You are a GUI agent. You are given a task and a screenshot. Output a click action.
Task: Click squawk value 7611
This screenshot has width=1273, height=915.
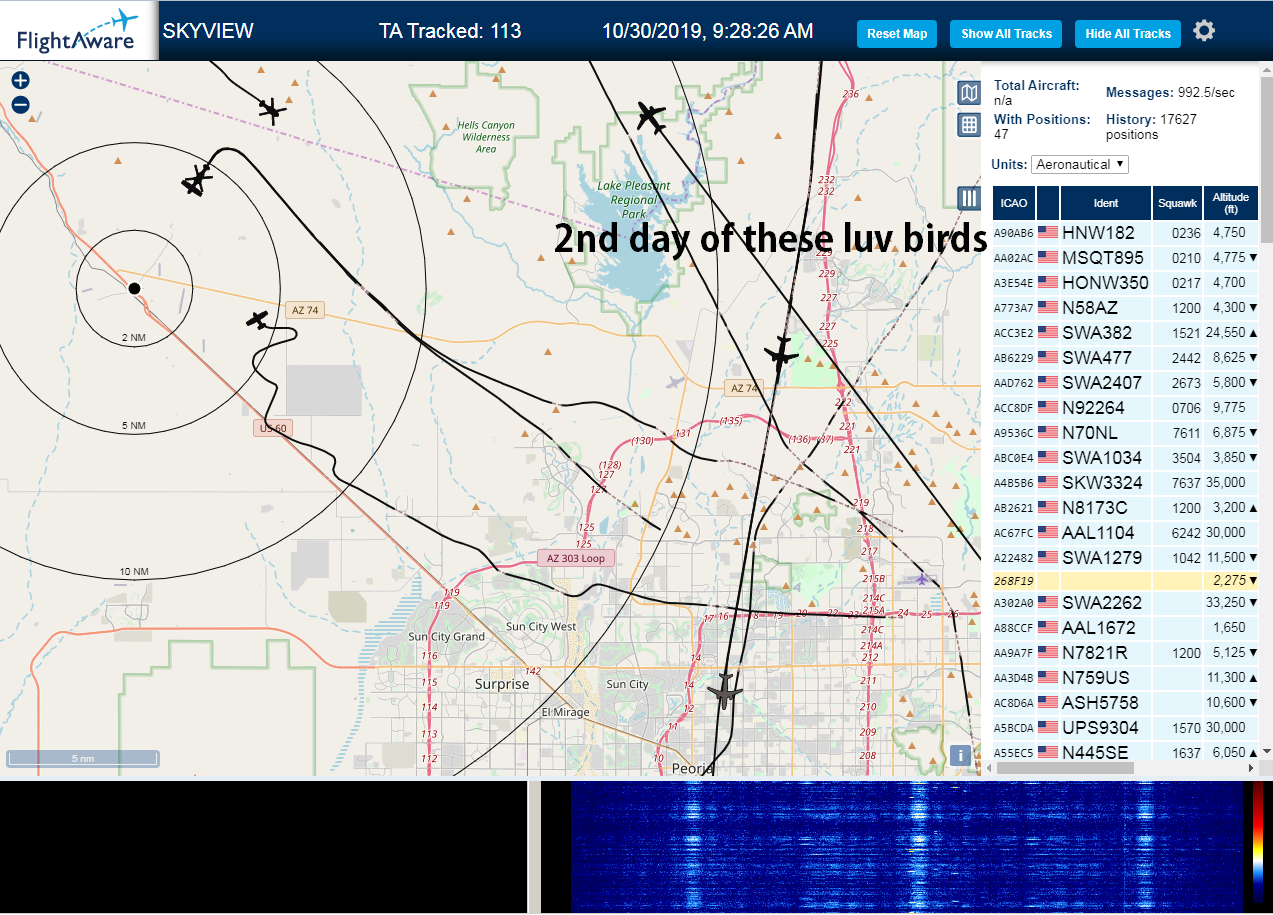tap(1186, 433)
